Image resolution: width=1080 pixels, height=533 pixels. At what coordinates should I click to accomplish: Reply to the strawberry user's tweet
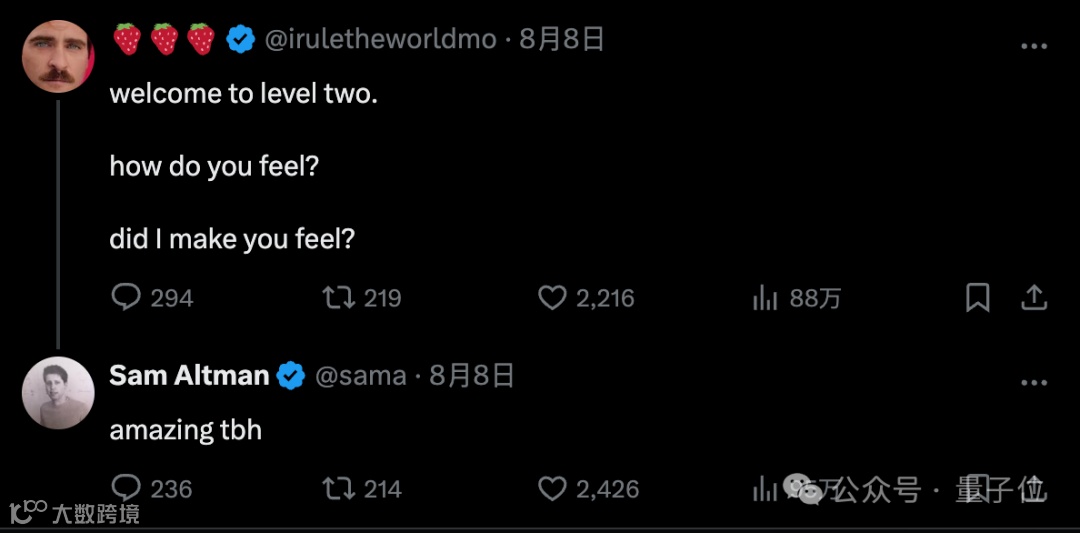125,298
